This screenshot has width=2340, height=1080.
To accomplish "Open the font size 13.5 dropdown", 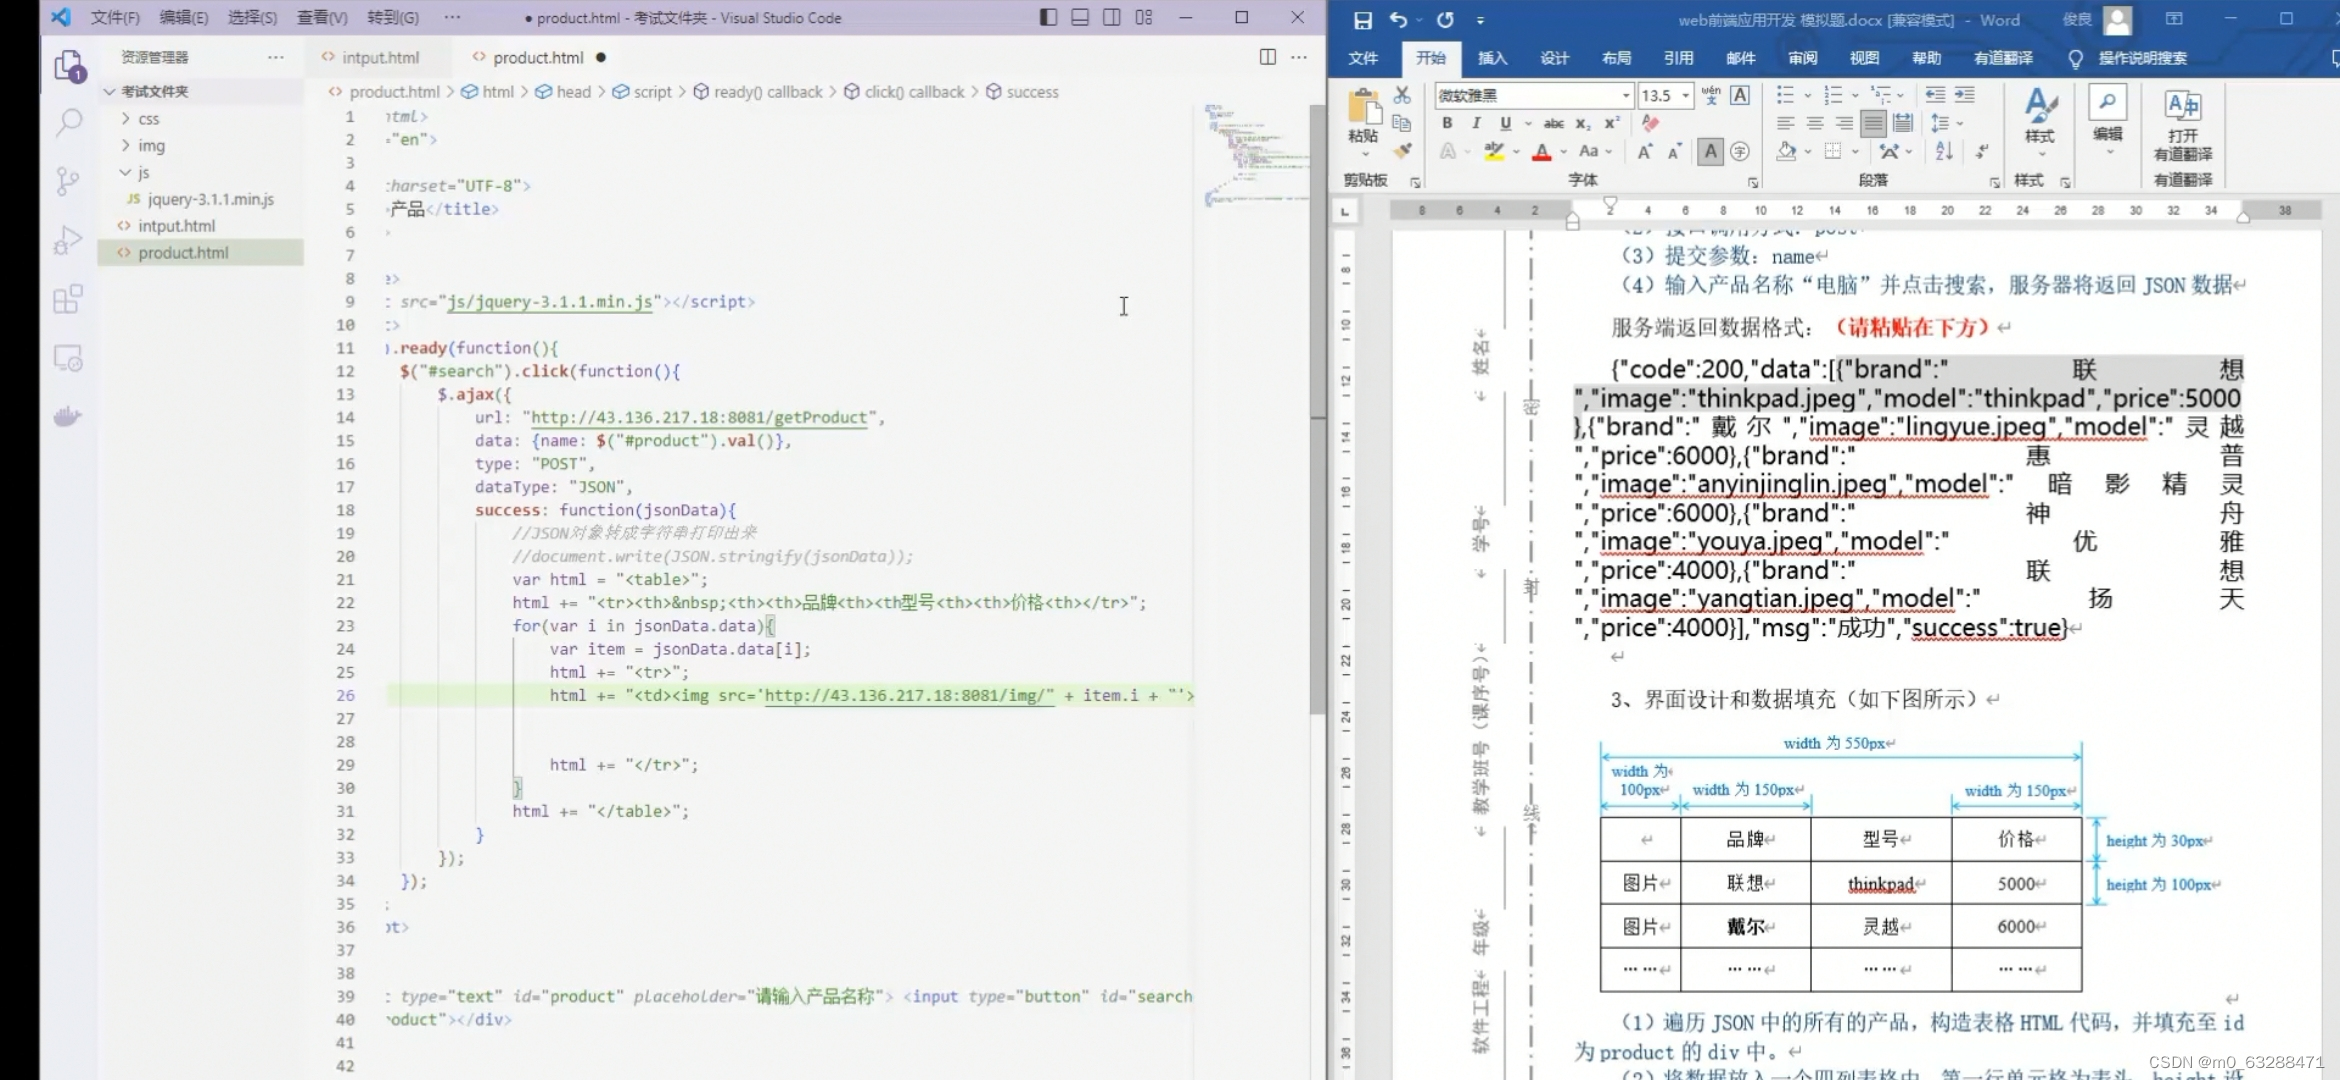I will (1686, 95).
